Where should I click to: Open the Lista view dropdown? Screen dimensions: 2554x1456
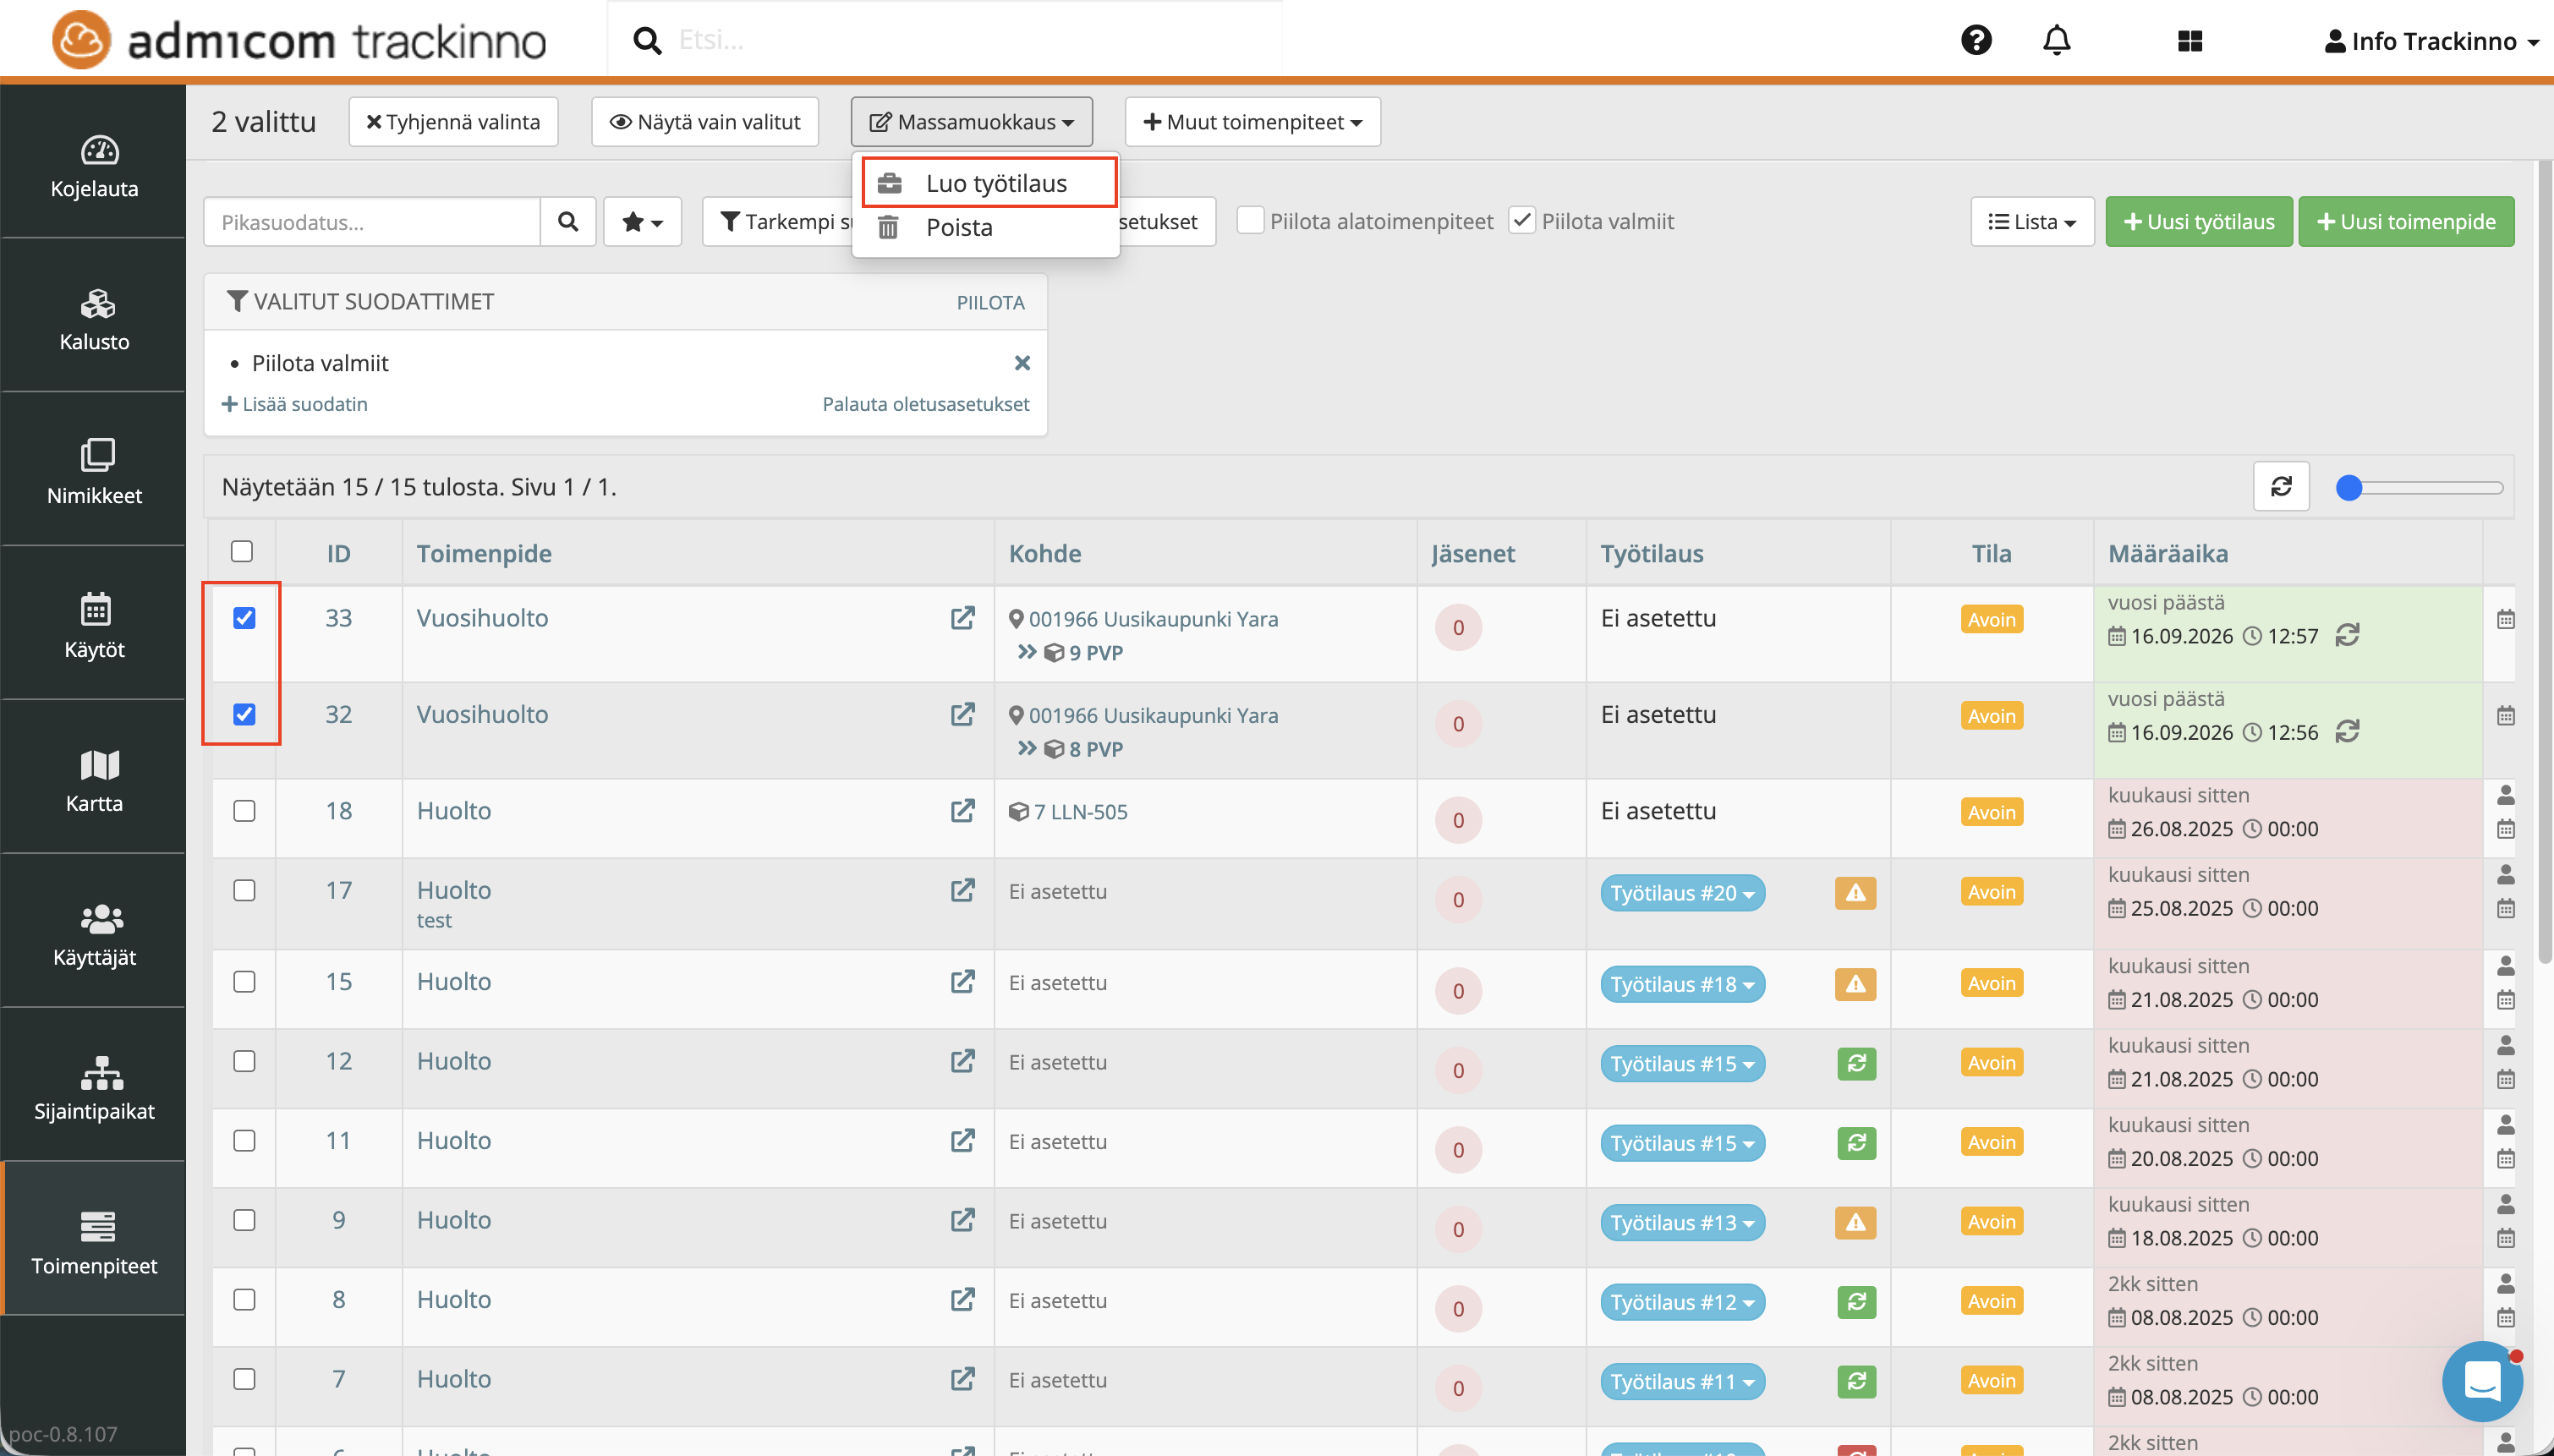(x=2031, y=222)
